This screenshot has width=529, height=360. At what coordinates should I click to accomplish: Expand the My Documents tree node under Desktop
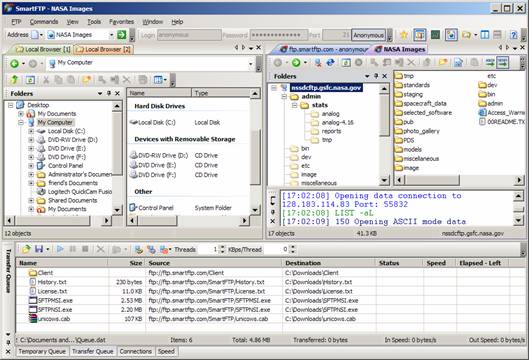coord(21,114)
